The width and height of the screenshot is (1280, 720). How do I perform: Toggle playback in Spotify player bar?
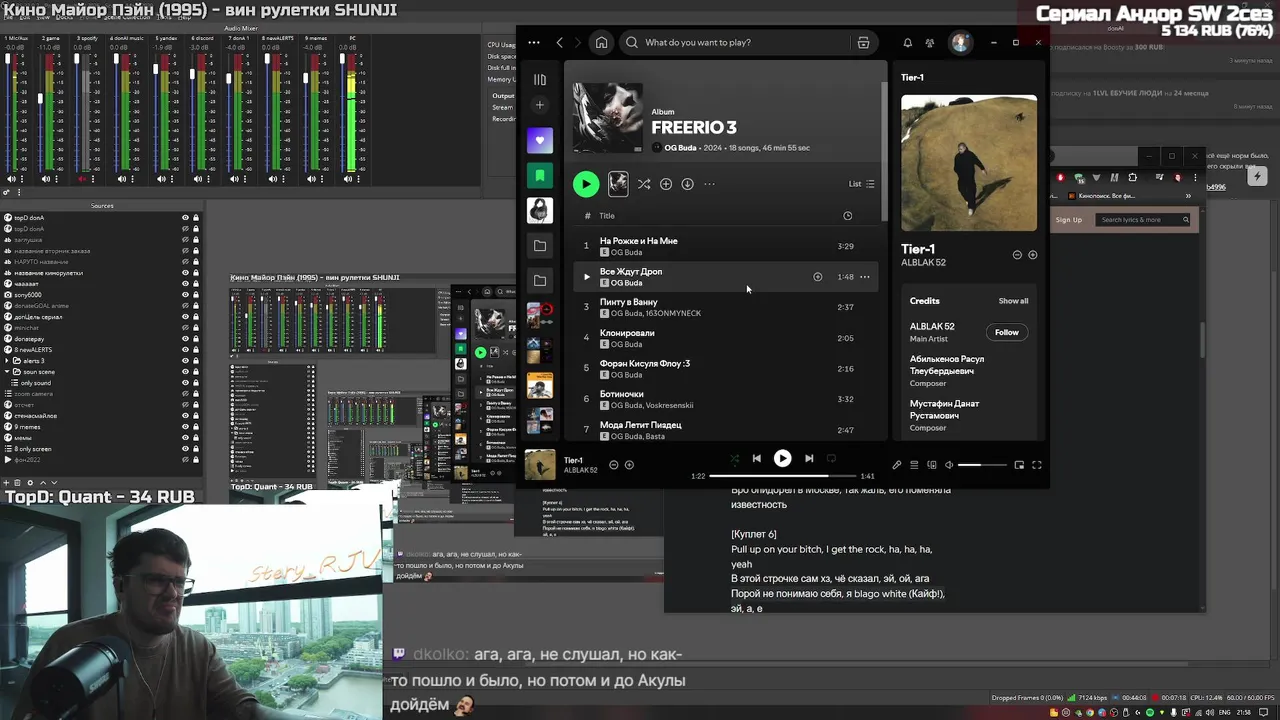click(782, 458)
